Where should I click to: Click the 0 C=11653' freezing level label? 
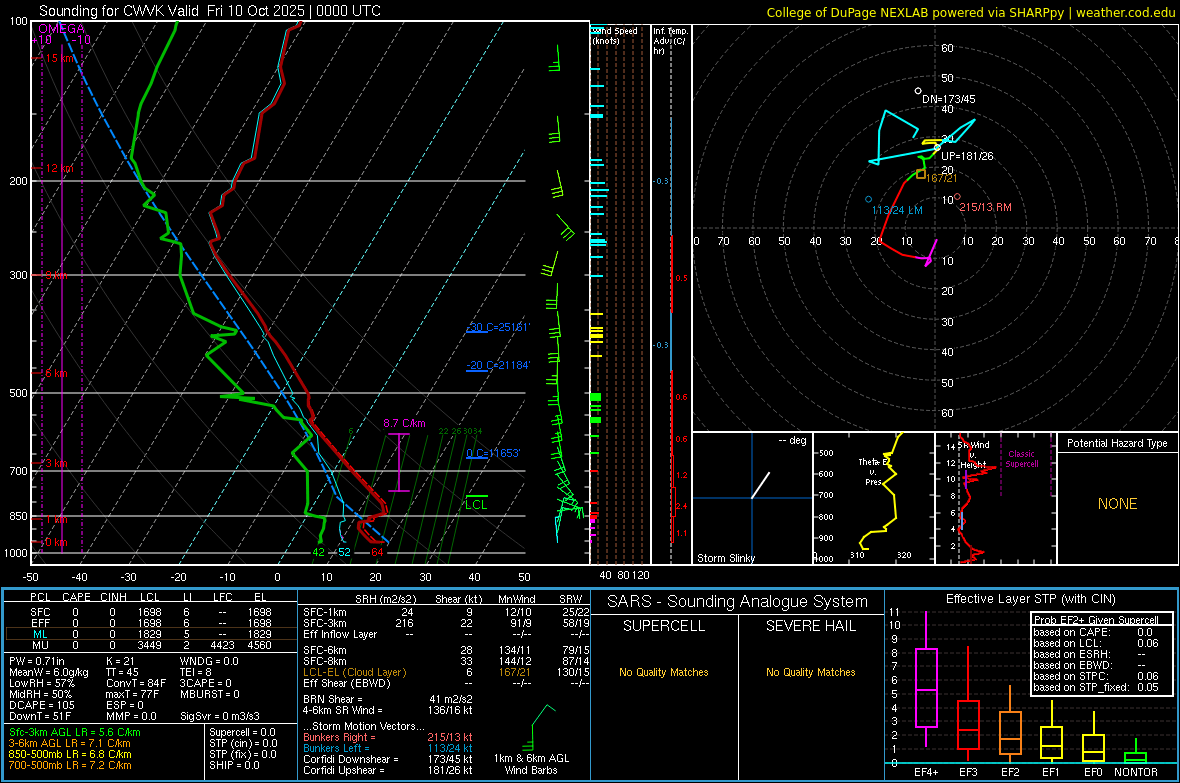[493, 452]
